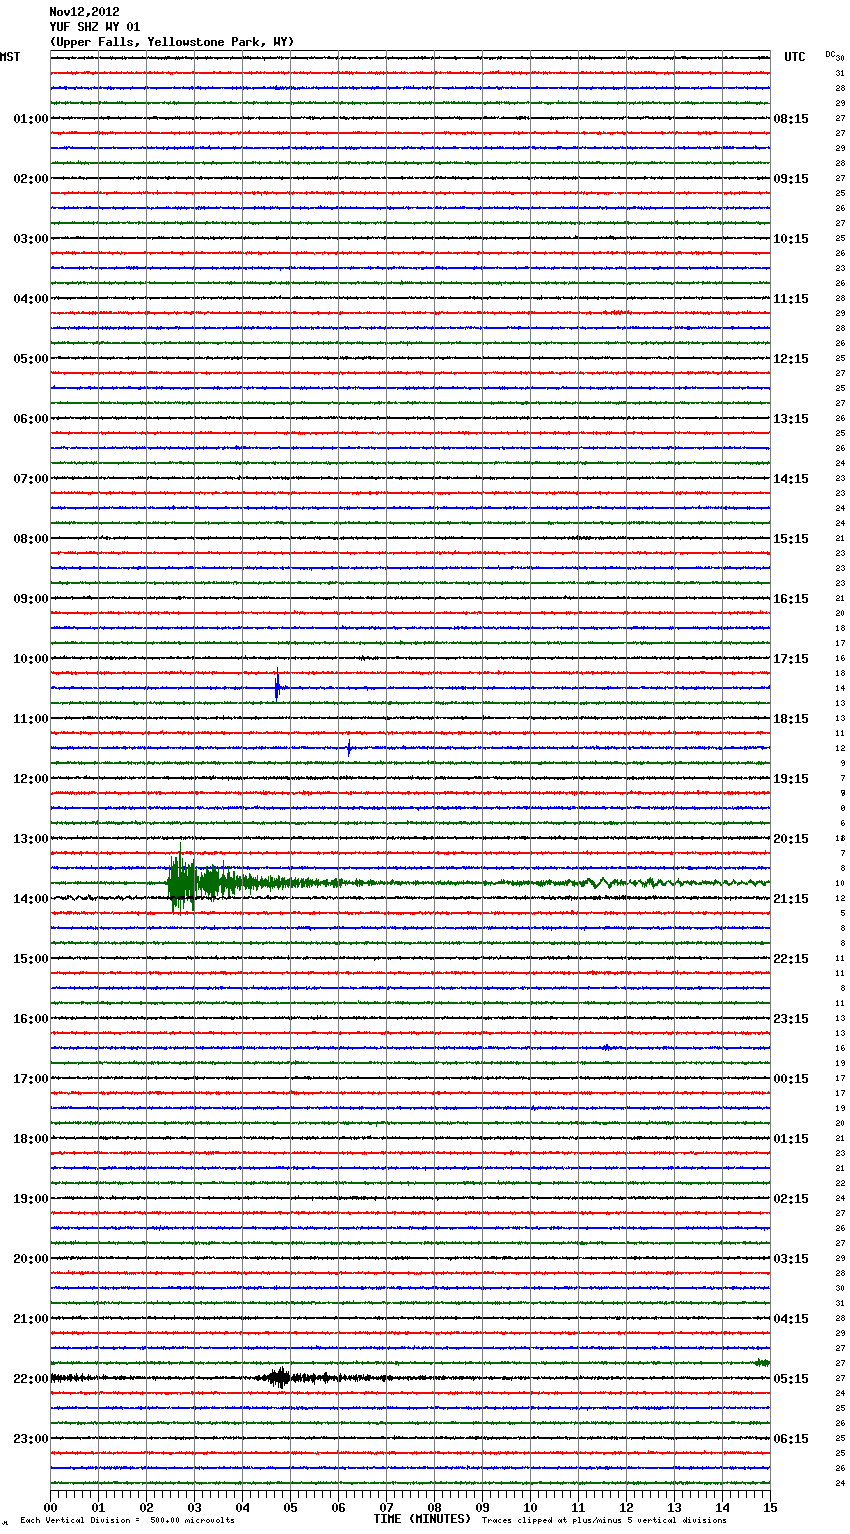Click the 05:15 UTC time label
The width and height of the screenshot is (850, 1534).
pyautogui.click(x=791, y=1379)
